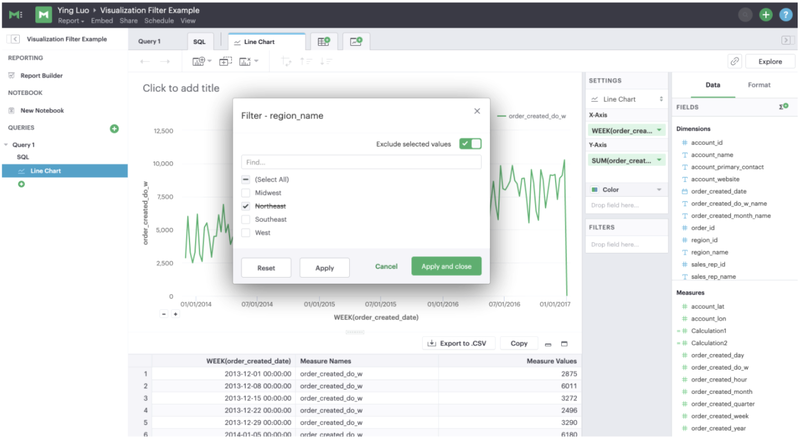This screenshot has height=439, width=800.
Task: Zoom in chart with the plus button
Action: [175, 314]
